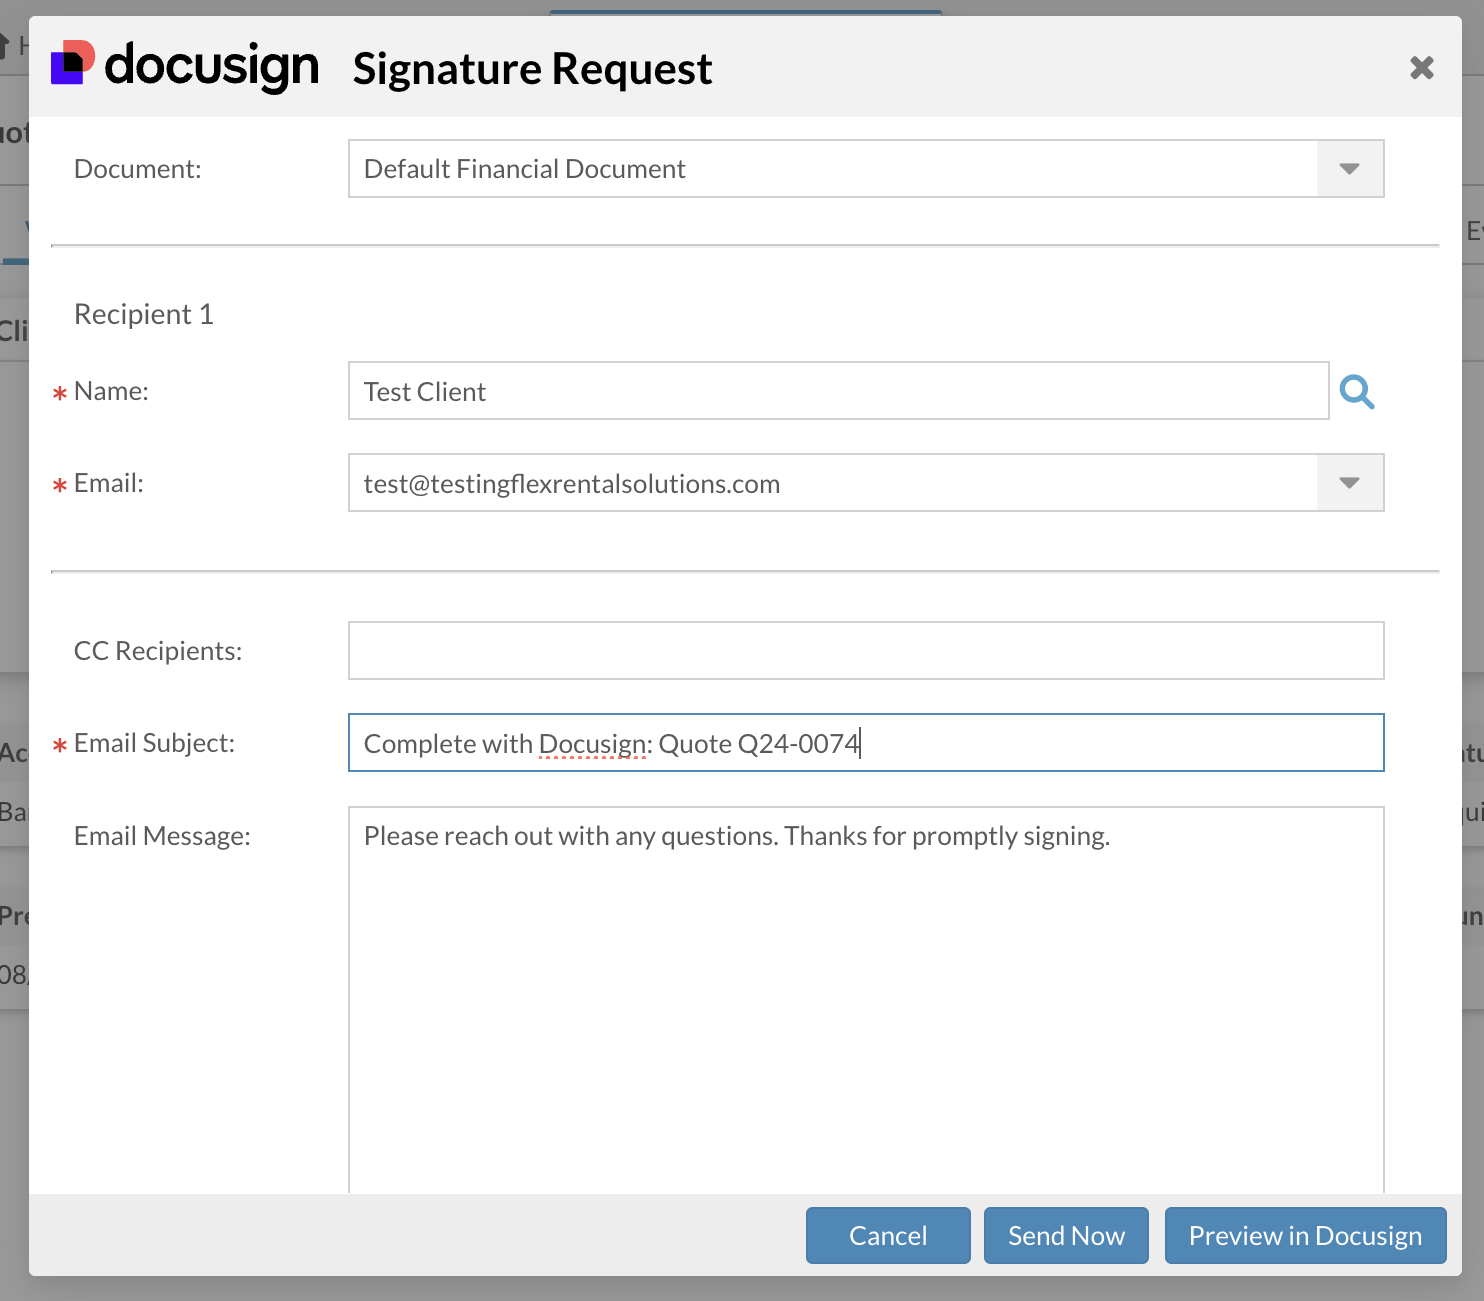1484x1301 pixels.
Task: Click inside the Email Subject field
Action: (x=1100, y=743)
